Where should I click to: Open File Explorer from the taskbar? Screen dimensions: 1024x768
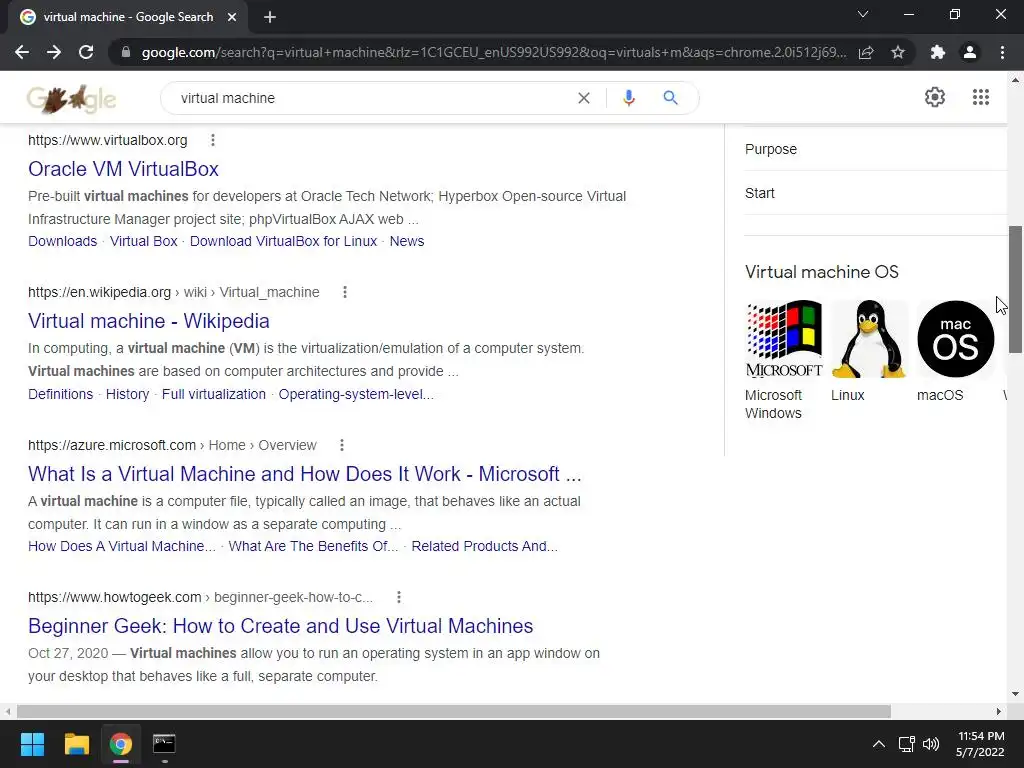tap(76, 744)
